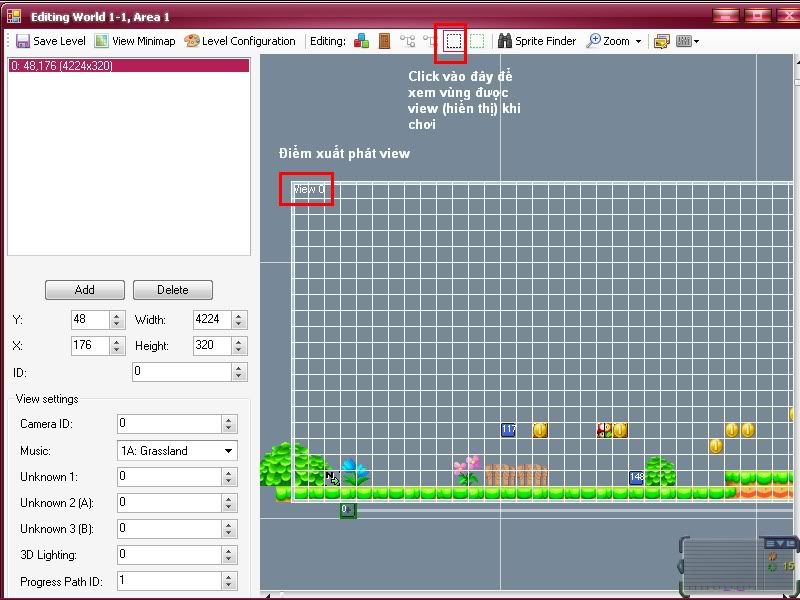The image size is (800, 600).
Task: Adjust 3D Lighting spinner arrows
Action: [229, 555]
